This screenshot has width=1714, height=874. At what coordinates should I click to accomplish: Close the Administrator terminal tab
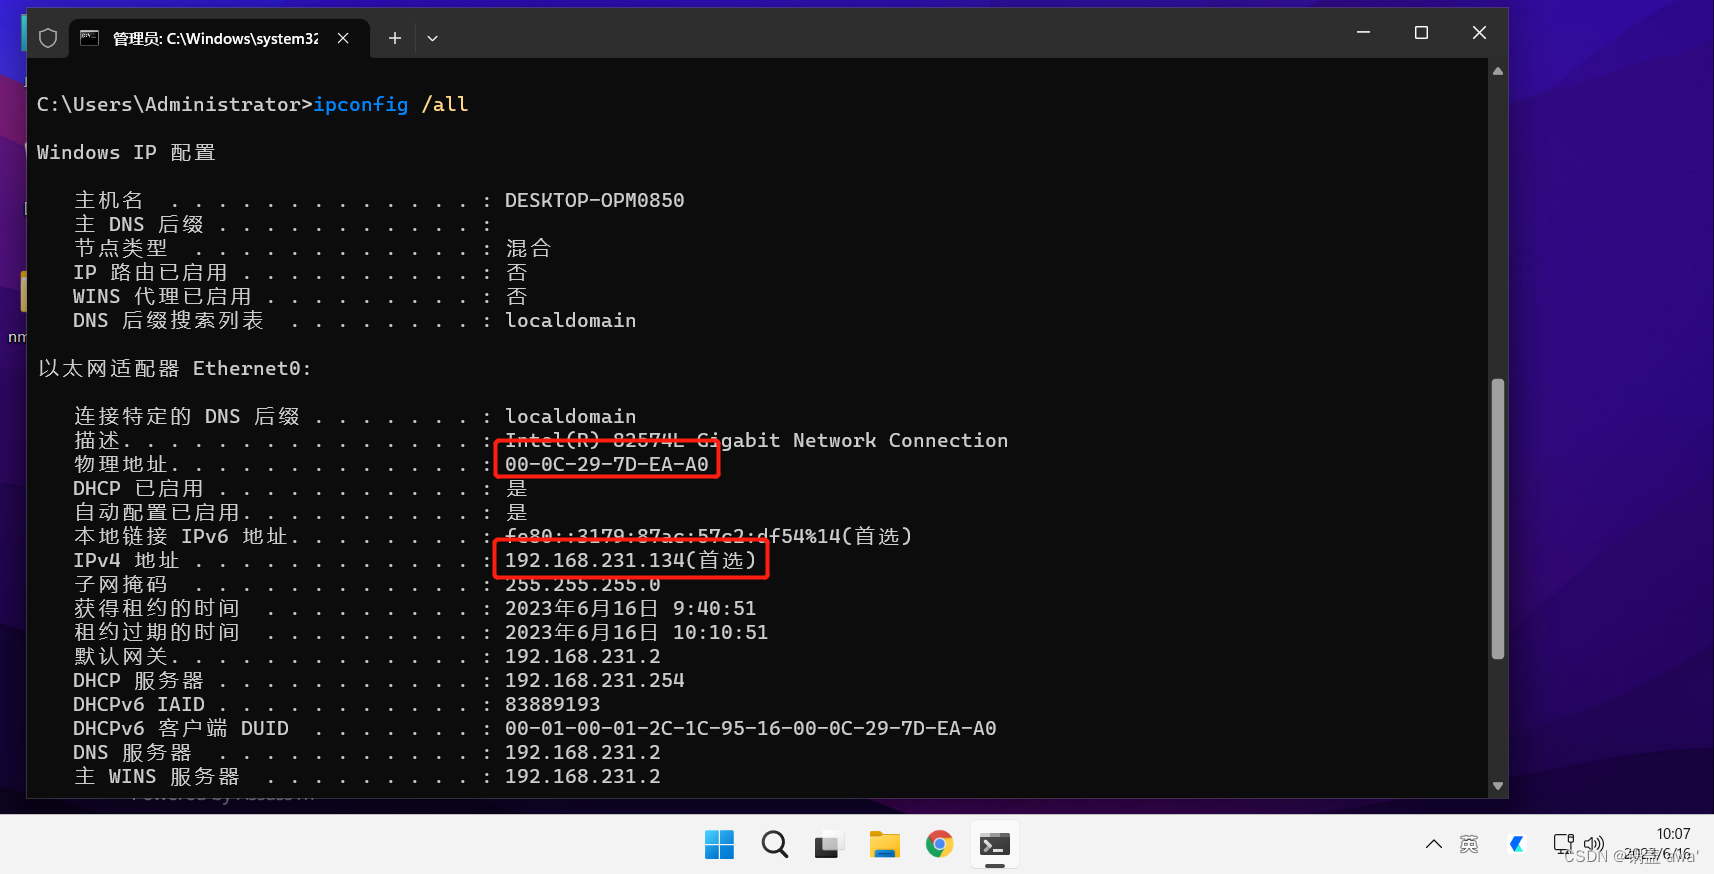(343, 38)
